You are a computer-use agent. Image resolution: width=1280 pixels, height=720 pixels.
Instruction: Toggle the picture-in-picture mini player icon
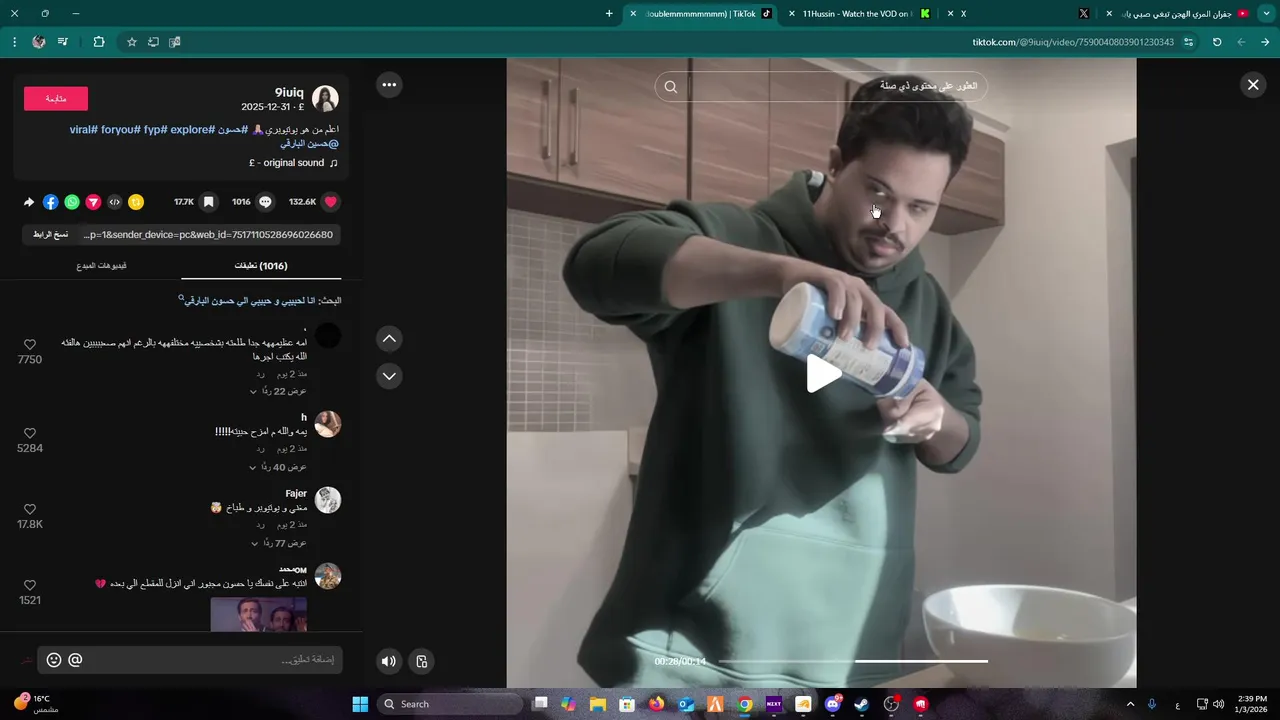(x=422, y=661)
